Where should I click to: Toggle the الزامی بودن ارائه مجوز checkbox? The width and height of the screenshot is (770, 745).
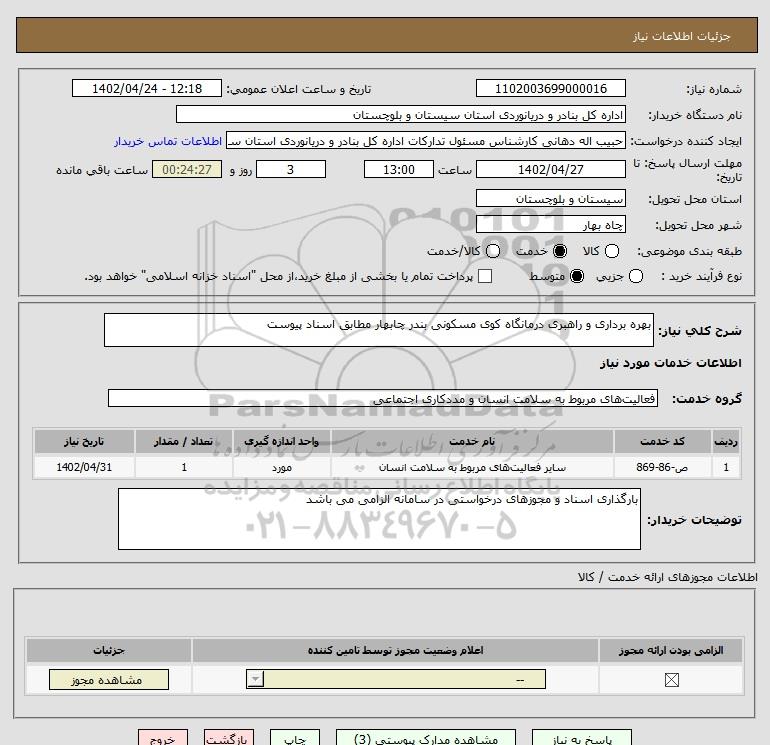tap(671, 680)
